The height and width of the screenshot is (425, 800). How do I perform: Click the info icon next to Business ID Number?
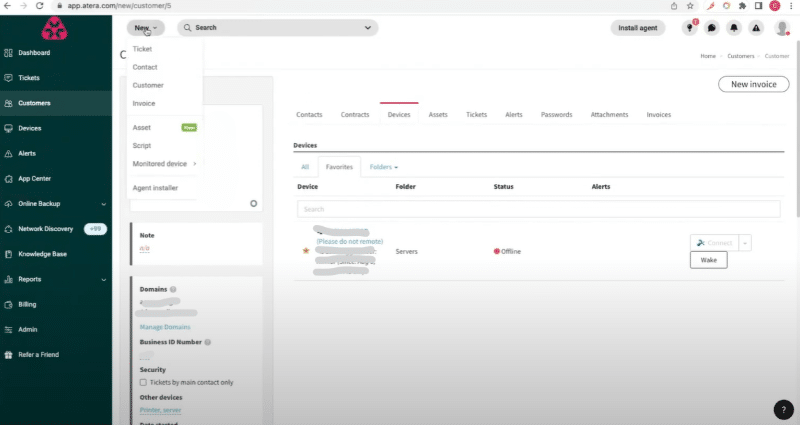tap(208, 342)
